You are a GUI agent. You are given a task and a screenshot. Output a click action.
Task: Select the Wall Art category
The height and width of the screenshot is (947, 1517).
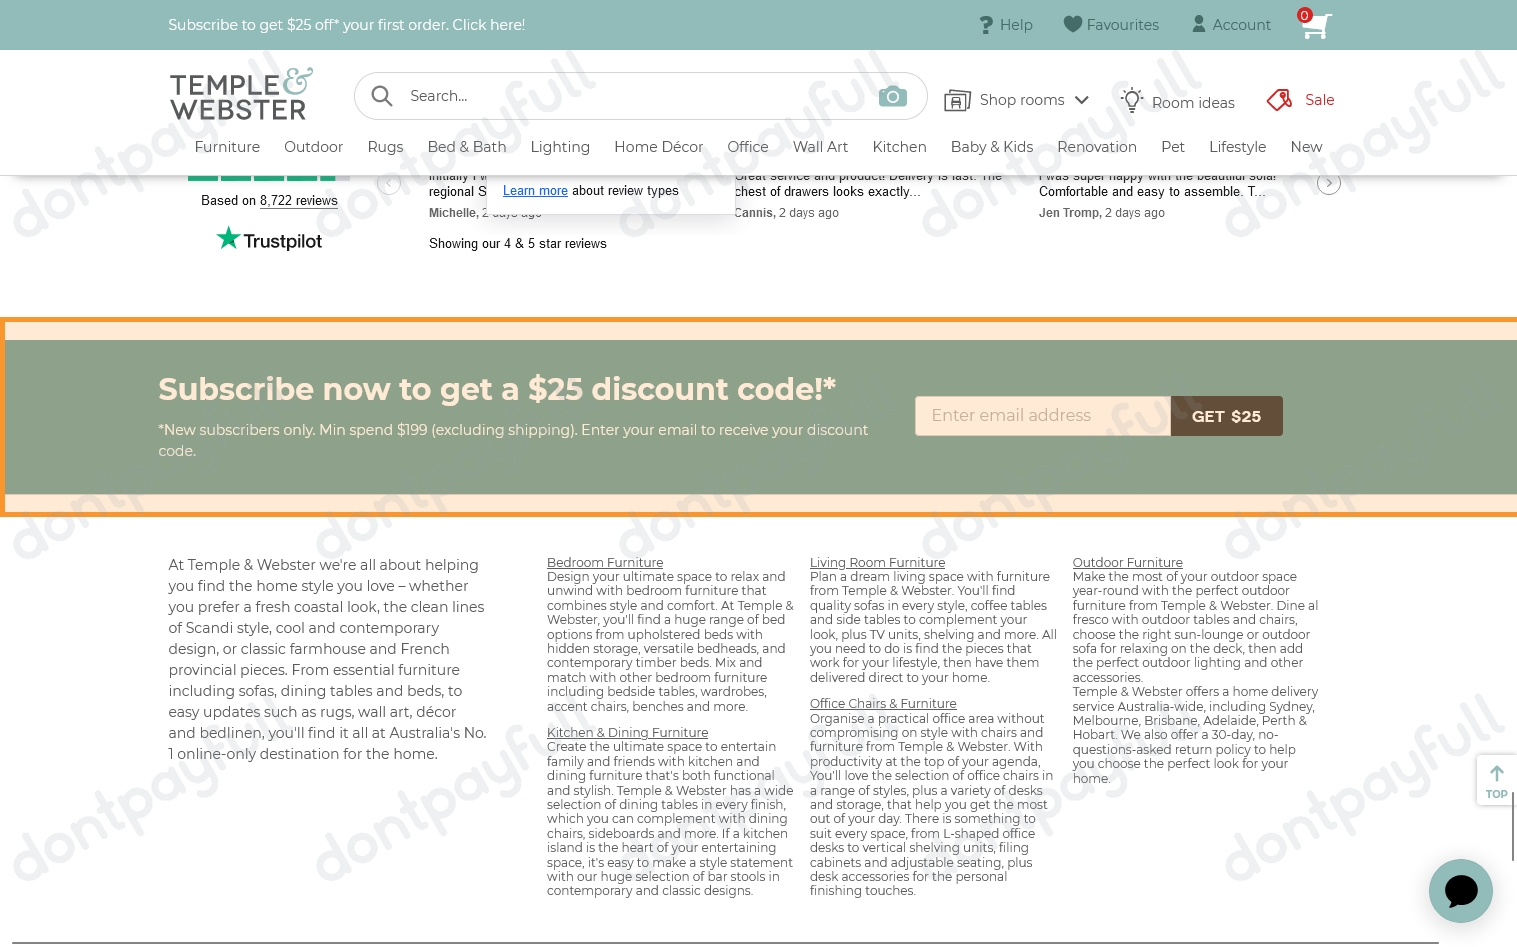820,147
